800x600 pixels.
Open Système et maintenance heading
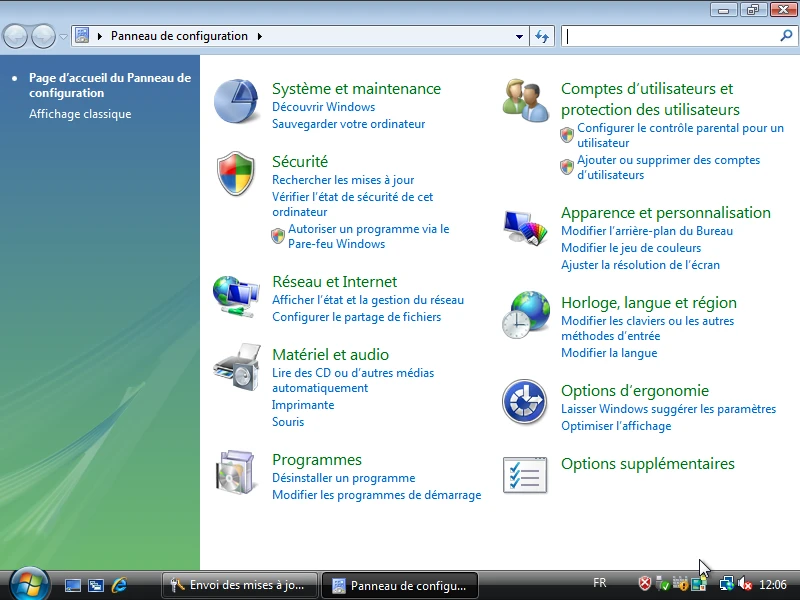tap(356, 89)
